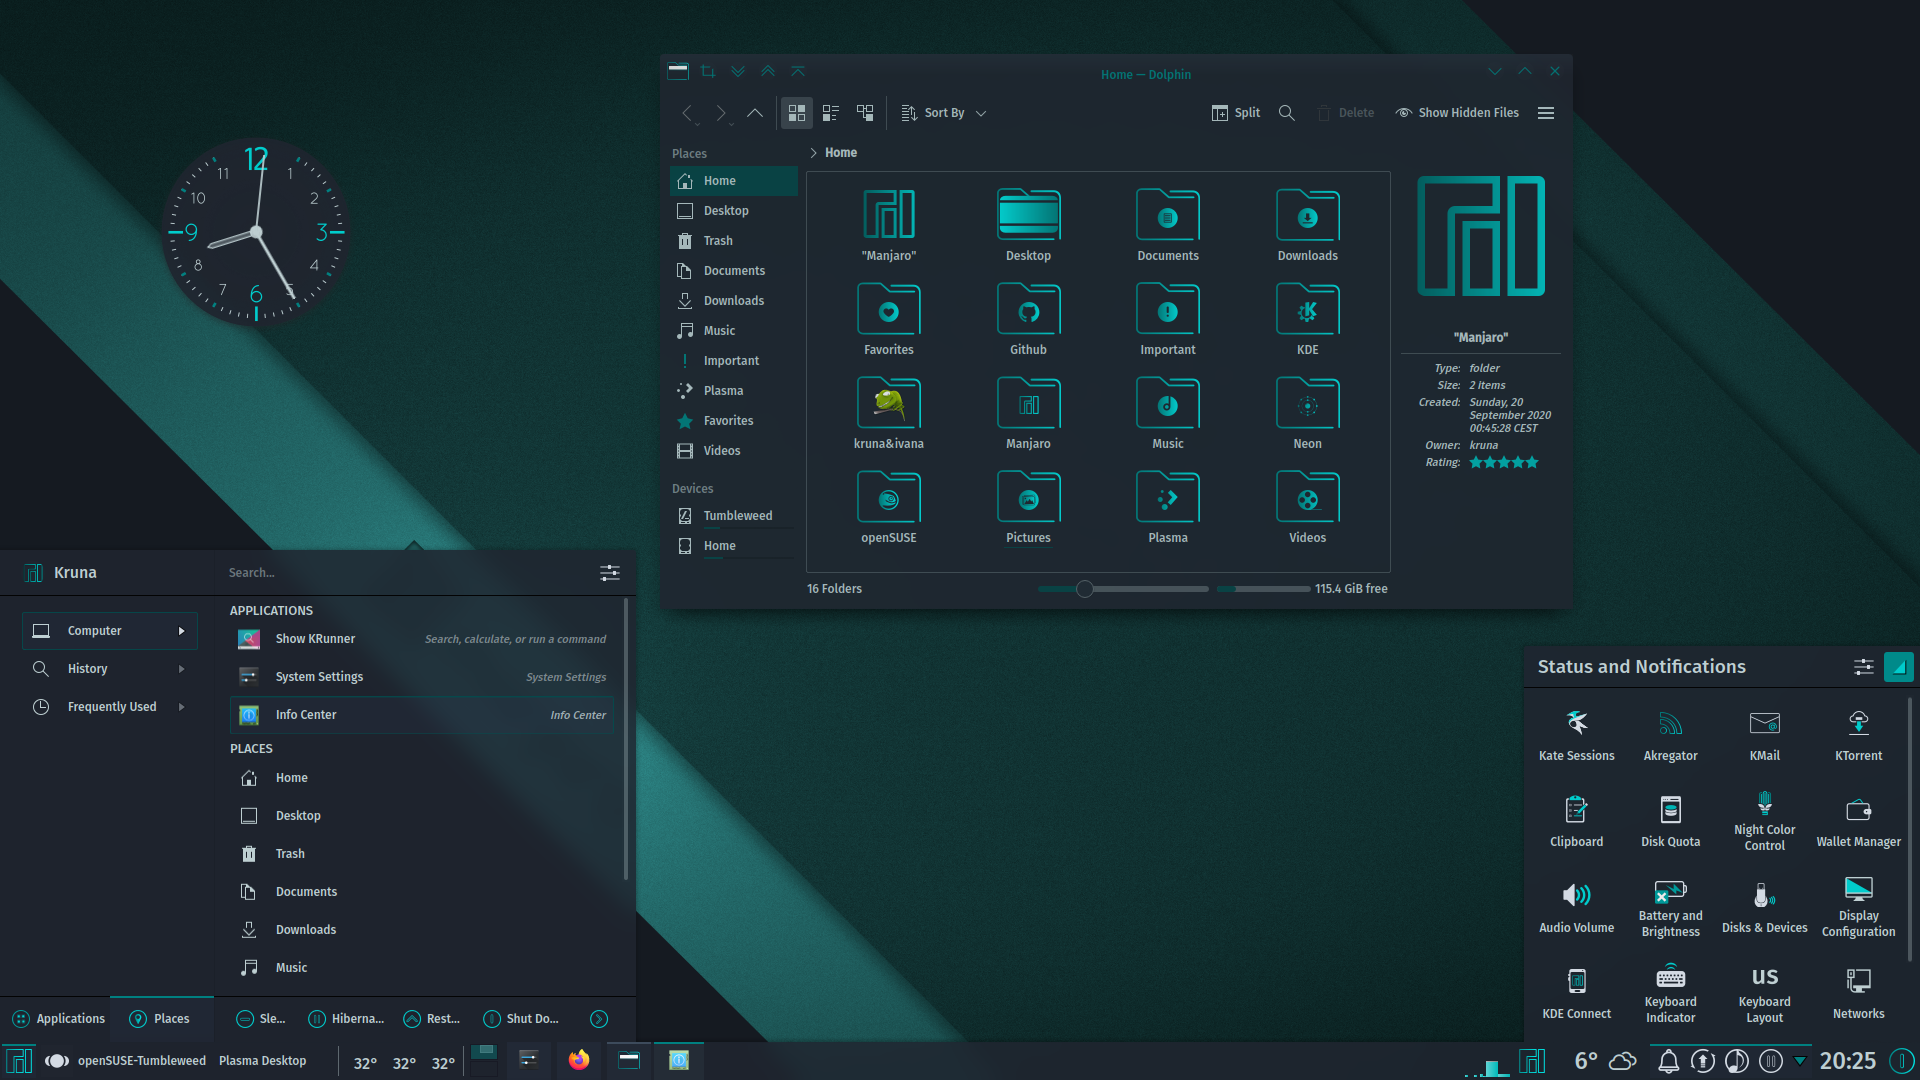Open forward history dropdown in Dolphin
Image resolution: width=1920 pixels, height=1080 pixels.
point(731,124)
